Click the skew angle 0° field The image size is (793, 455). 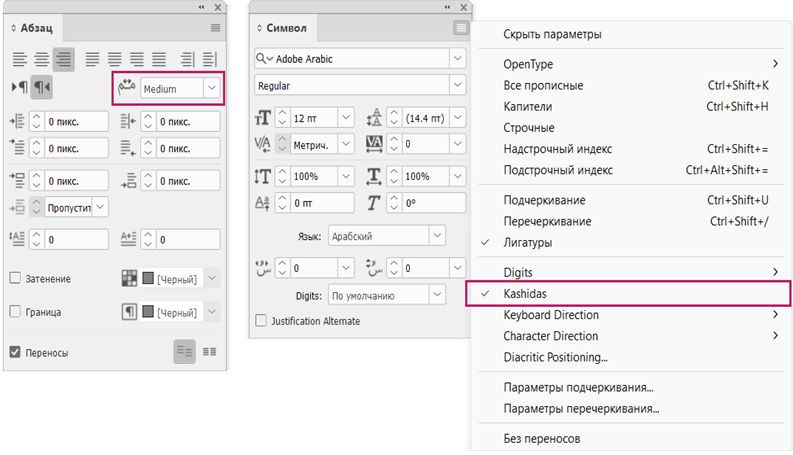[x=434, y=203]
